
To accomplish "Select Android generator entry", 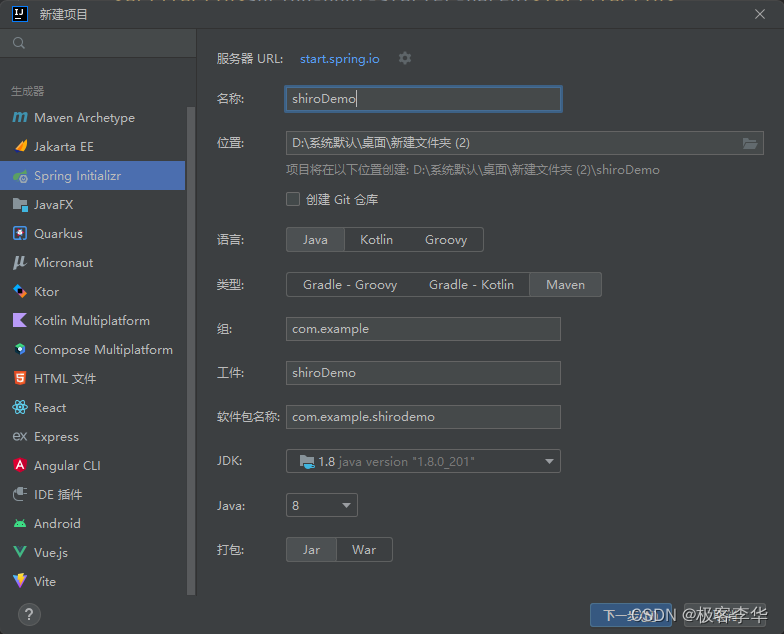I will (x=92, y=524).
